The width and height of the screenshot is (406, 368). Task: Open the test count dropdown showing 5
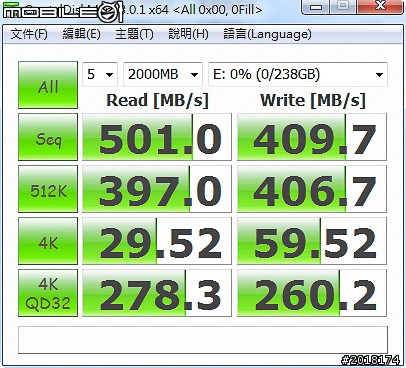[100, 74]
